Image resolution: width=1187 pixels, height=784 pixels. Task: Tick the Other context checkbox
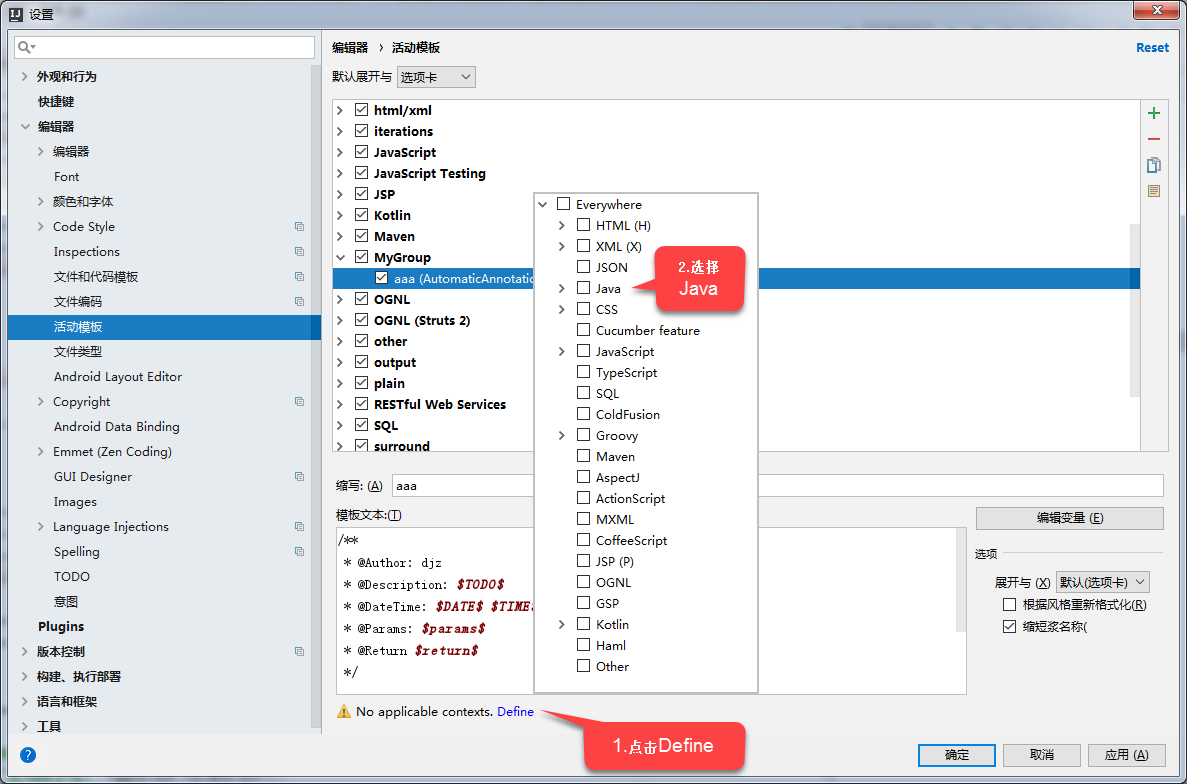pos(584,666)
